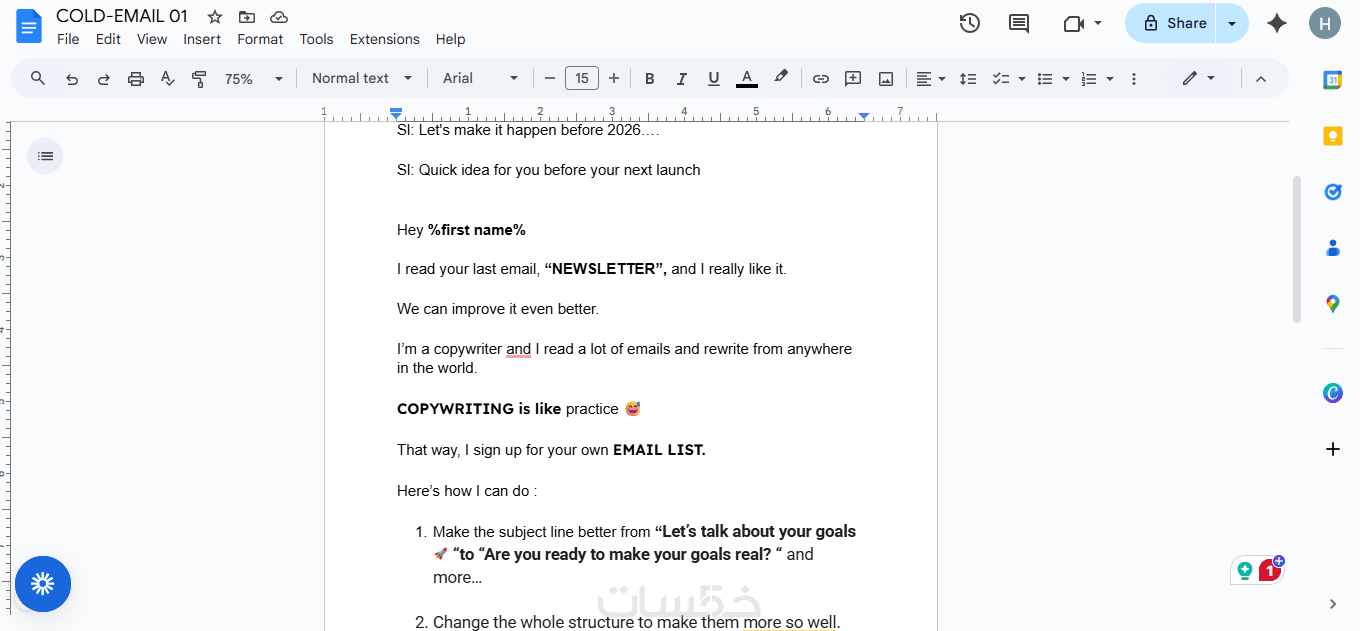Decrease the font size
The width and height of the screenshot is (1360, 631).
[550, 78]
